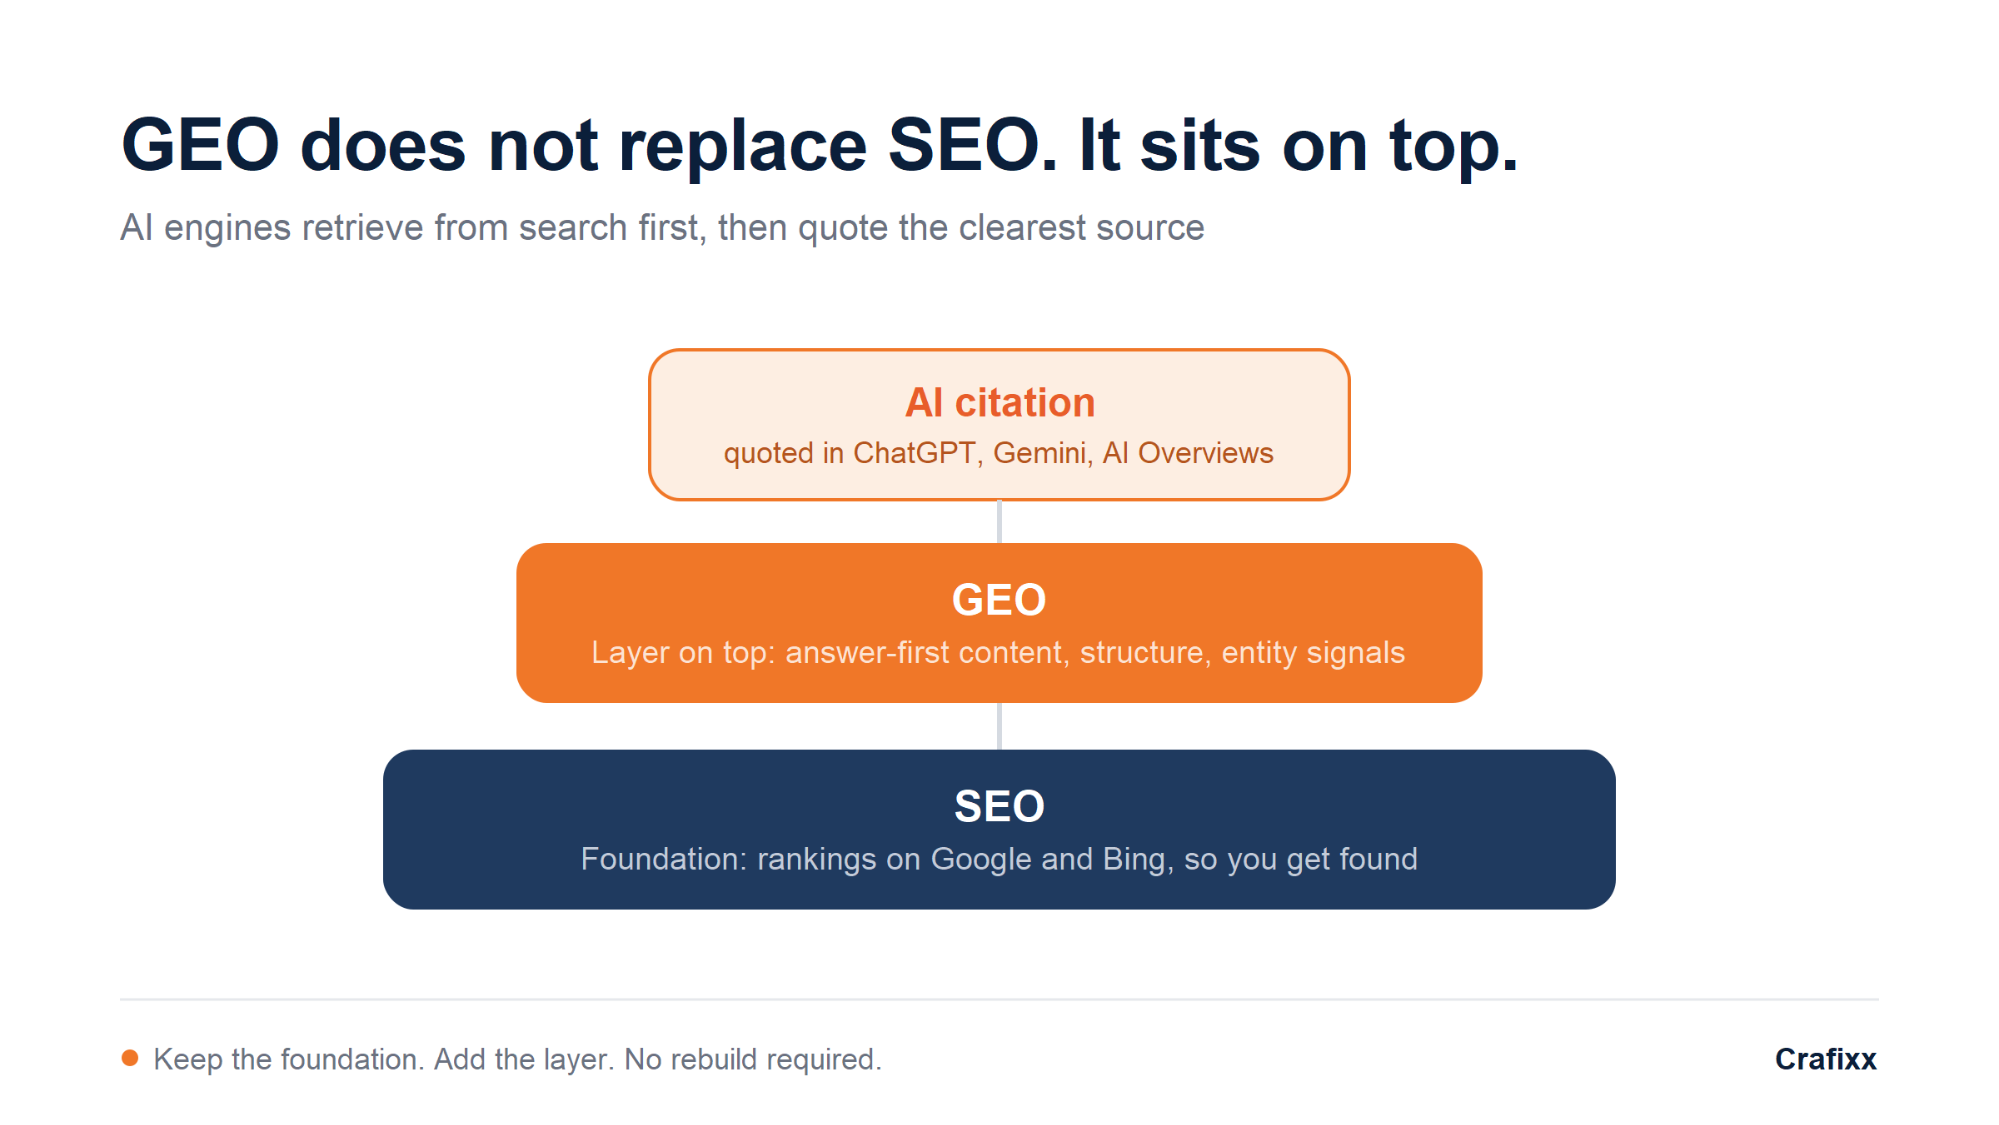Click 'clearest source' in the subtitle
Screen dimensions: 1999x1125
coord(1081,228)
